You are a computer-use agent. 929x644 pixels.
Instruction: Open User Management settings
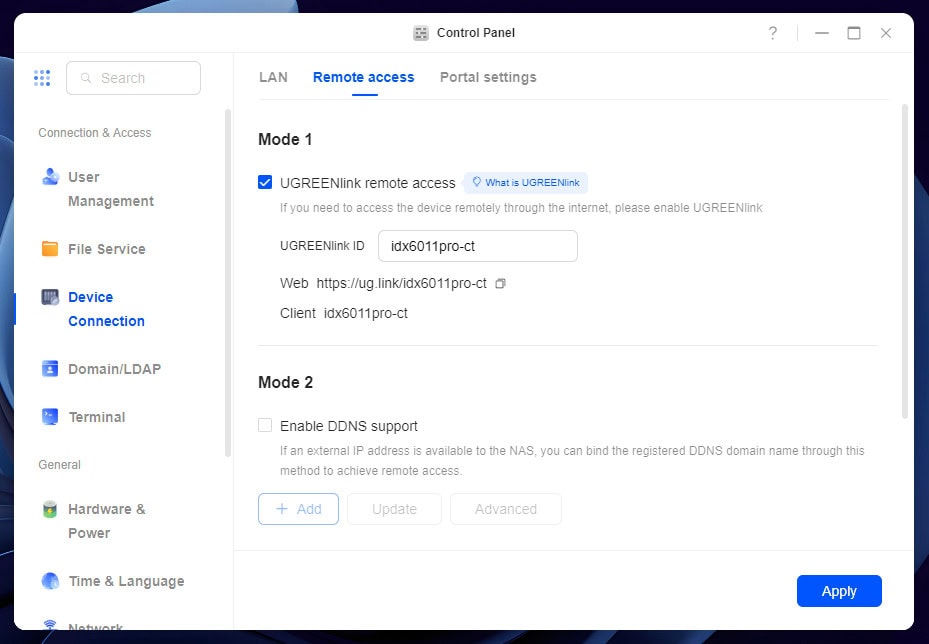pyautogui.click(x=98, y=189)
